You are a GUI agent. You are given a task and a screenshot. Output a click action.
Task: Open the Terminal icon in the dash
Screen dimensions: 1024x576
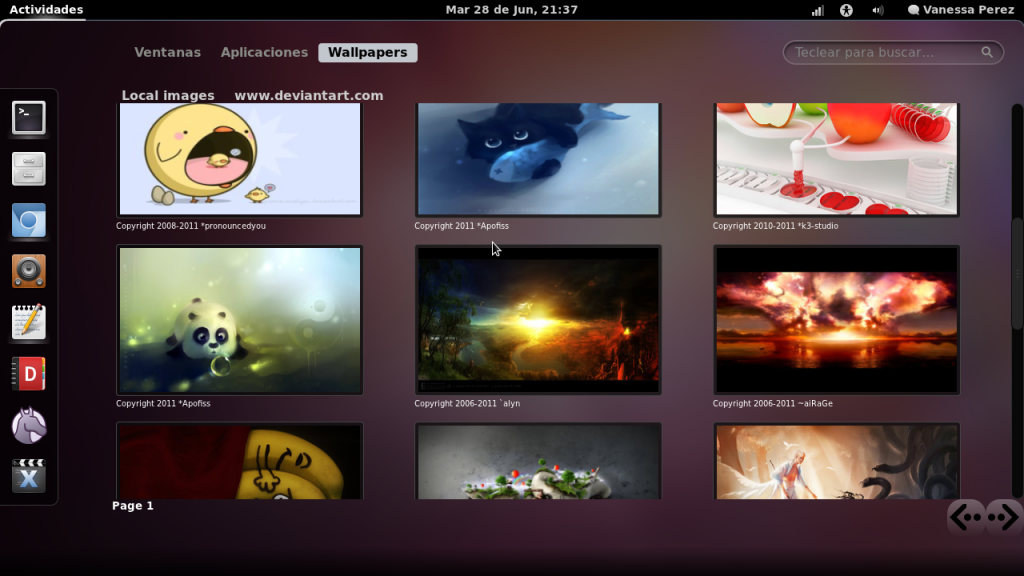29,118
